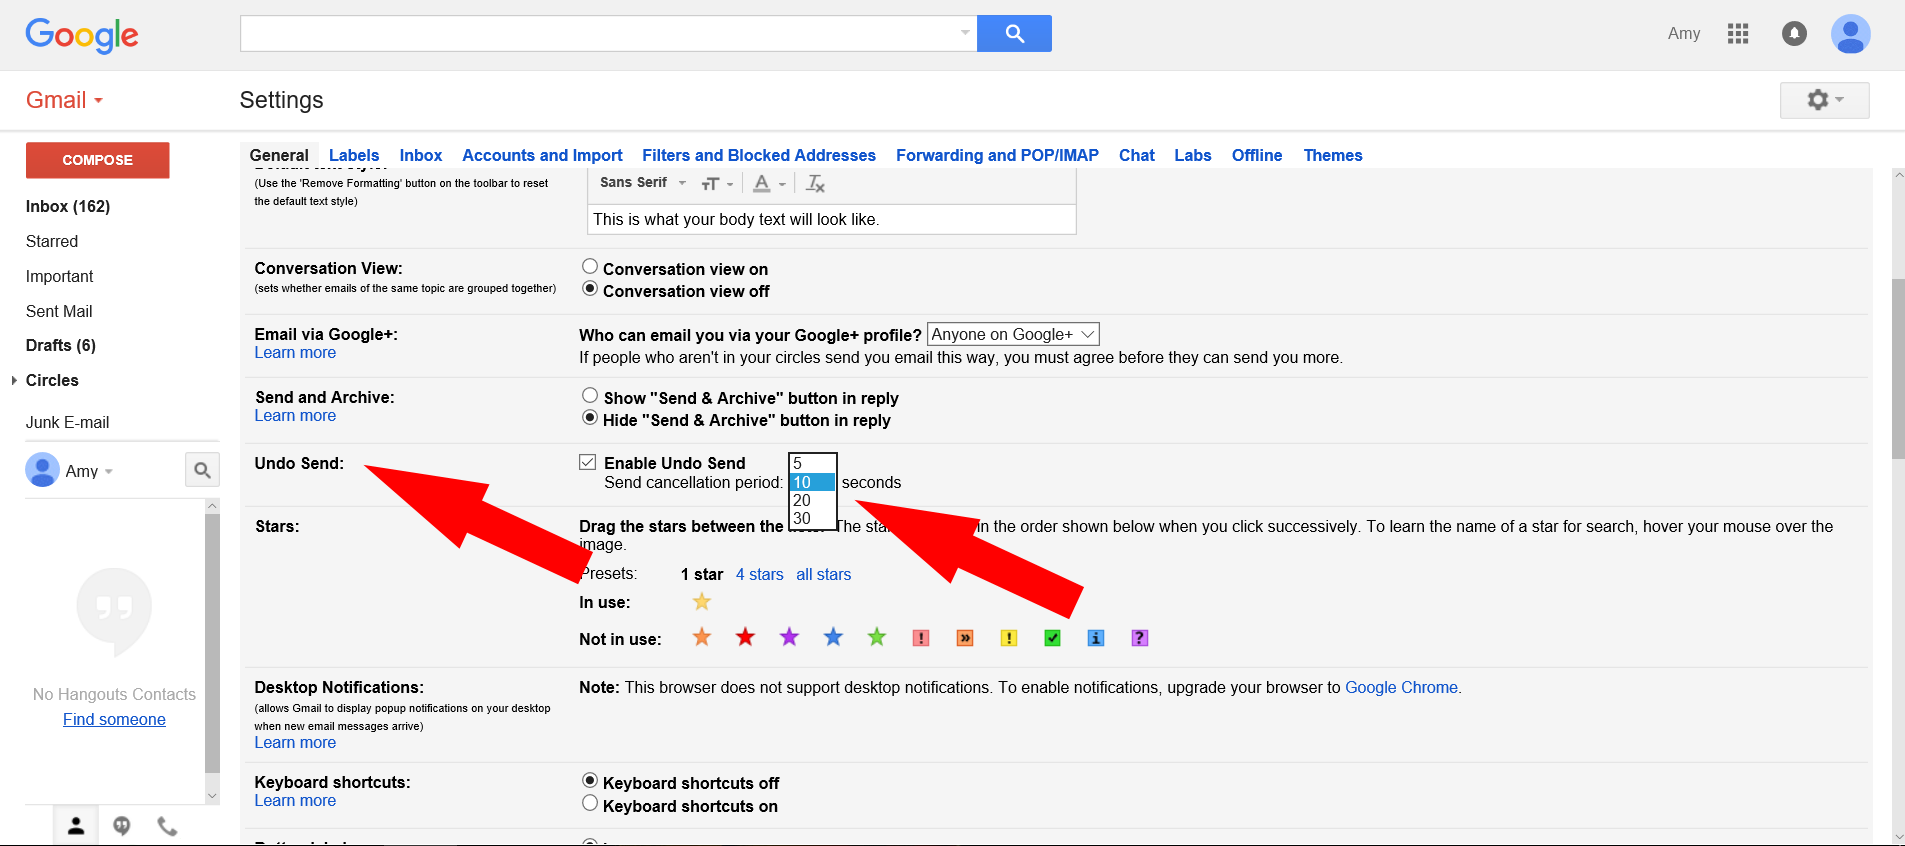The image size is (1905, 846).
Task: Choose 30 seconds in cancellation period list
Action: (812, 518)
